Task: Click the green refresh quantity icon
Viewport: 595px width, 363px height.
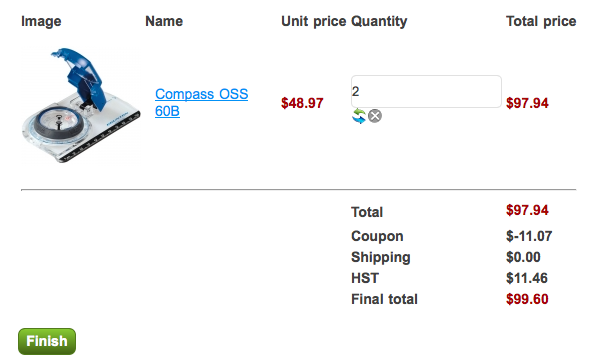Action: pyautogui.click(x=359, y=116)
